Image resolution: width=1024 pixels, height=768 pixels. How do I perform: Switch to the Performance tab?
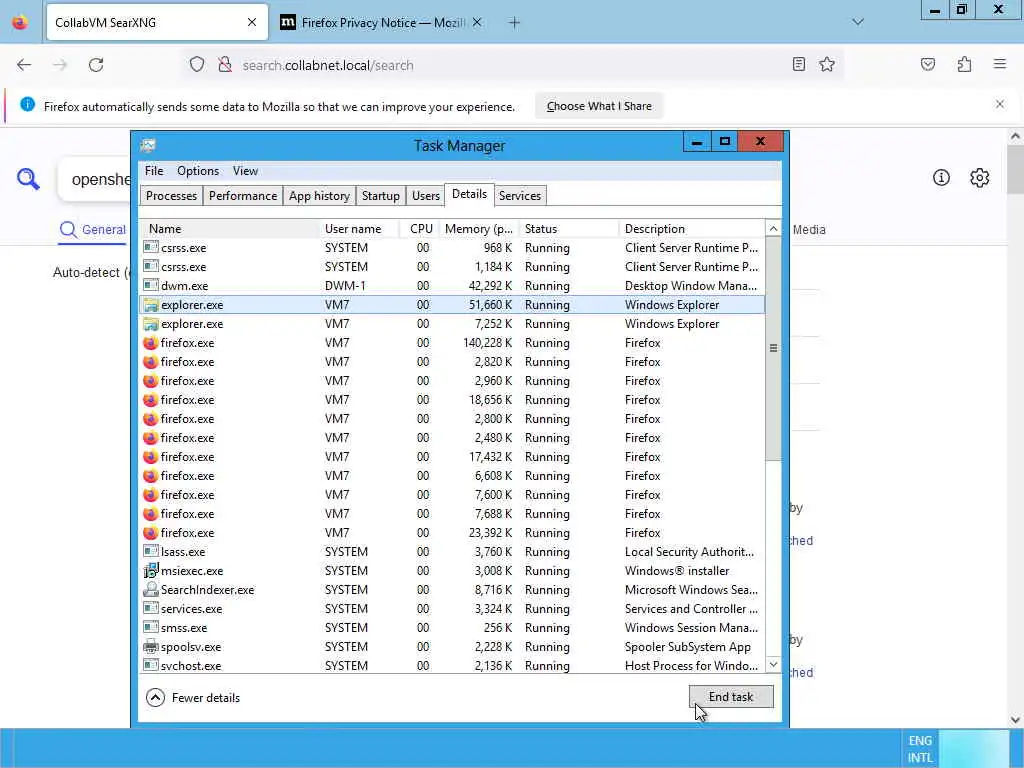243,195
